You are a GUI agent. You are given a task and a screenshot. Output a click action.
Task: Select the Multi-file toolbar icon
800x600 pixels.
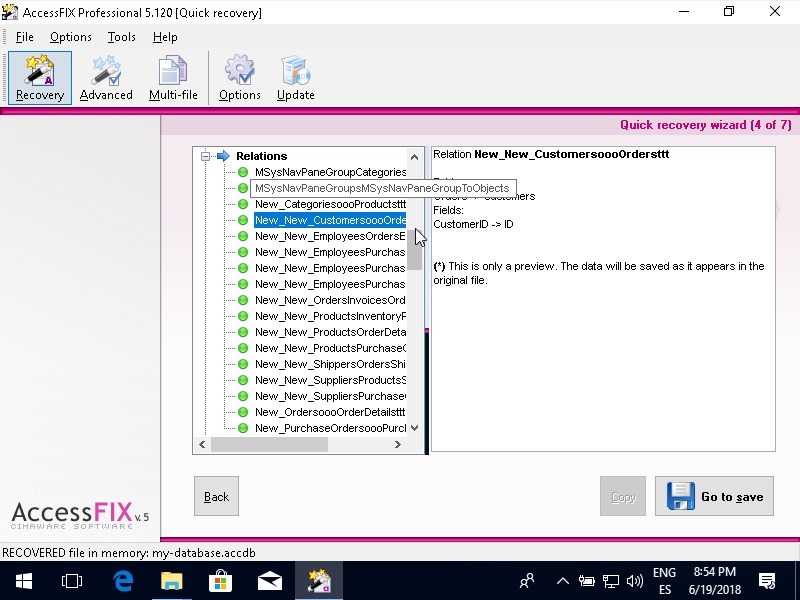(173, 77)
